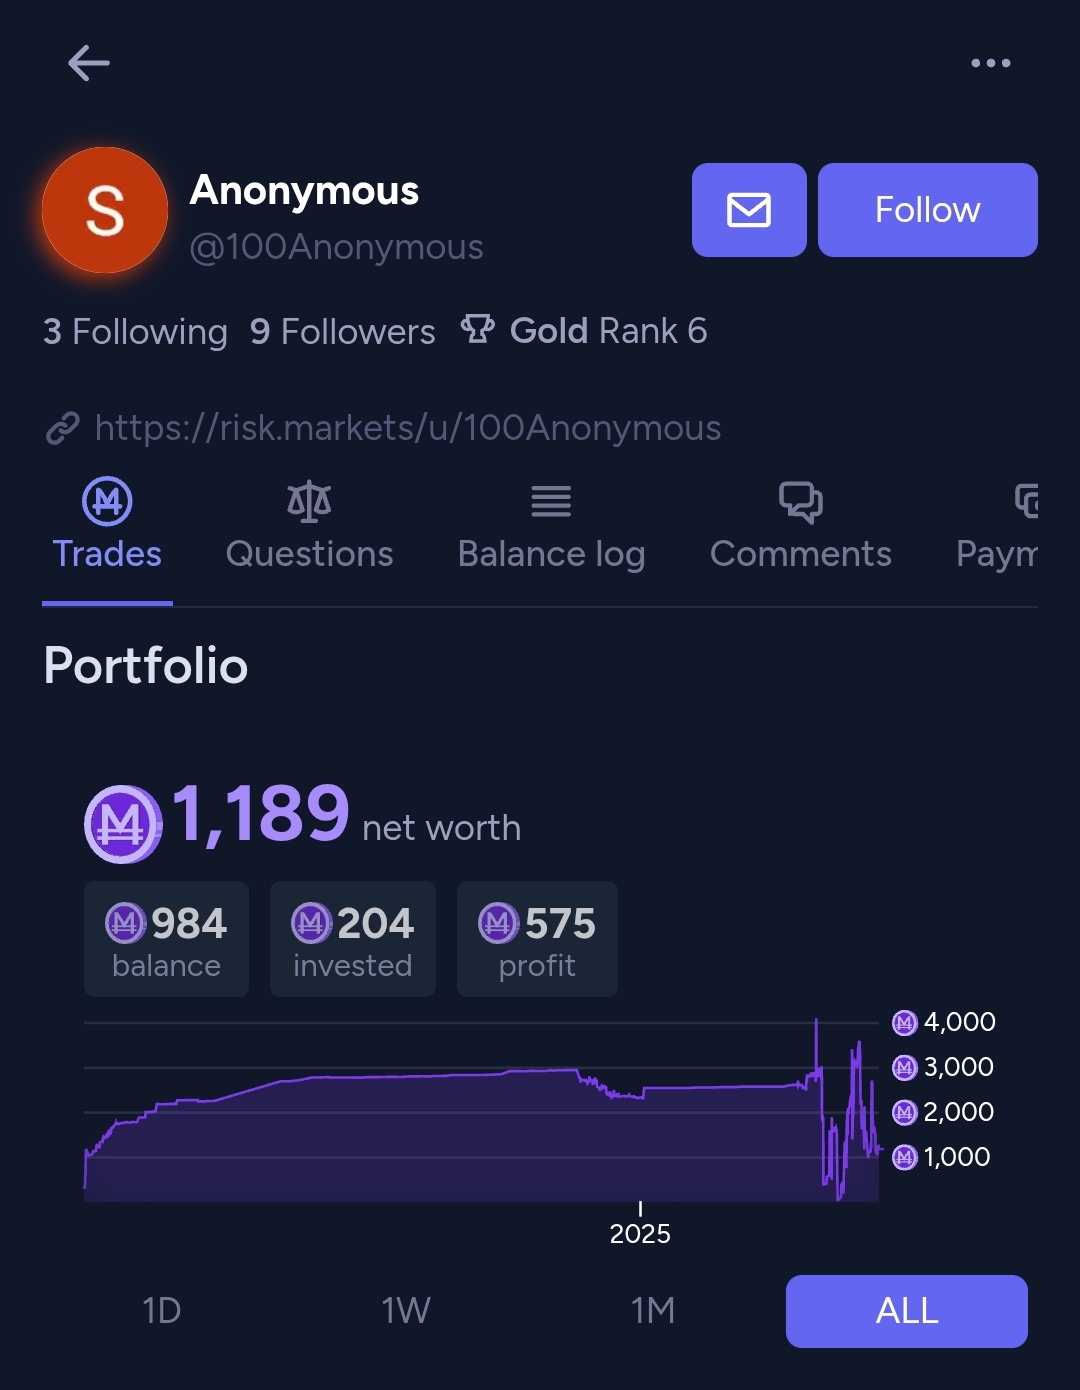Tap the orange S profile avatar

pyautogui.click(x=105, y=210)
